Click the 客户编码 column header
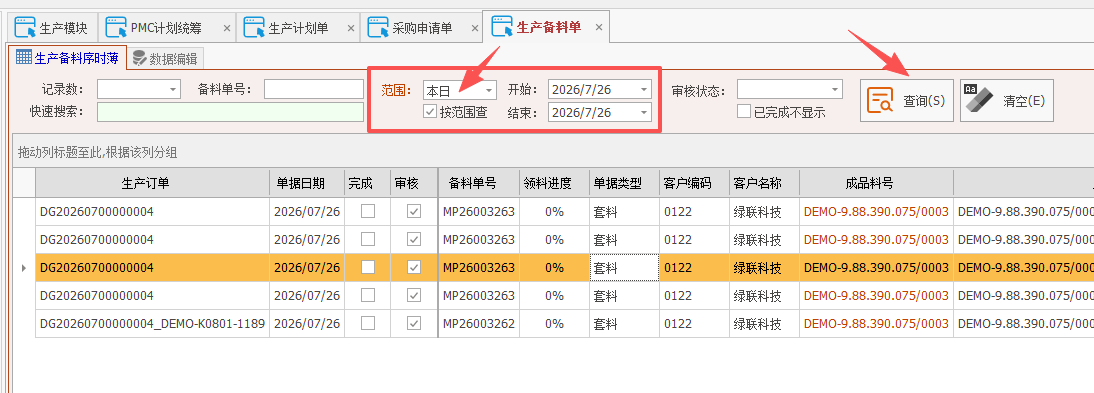Image resolution: width=1094 pixels, height=393 pixels. click(694, 184)
